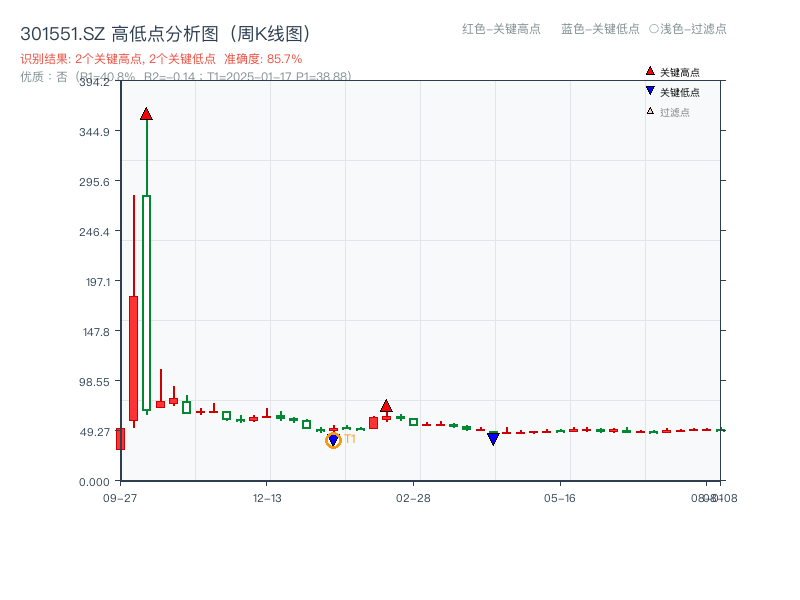
Task: Select the red triangle marker near the 02-28 rally
Action: 385,404
